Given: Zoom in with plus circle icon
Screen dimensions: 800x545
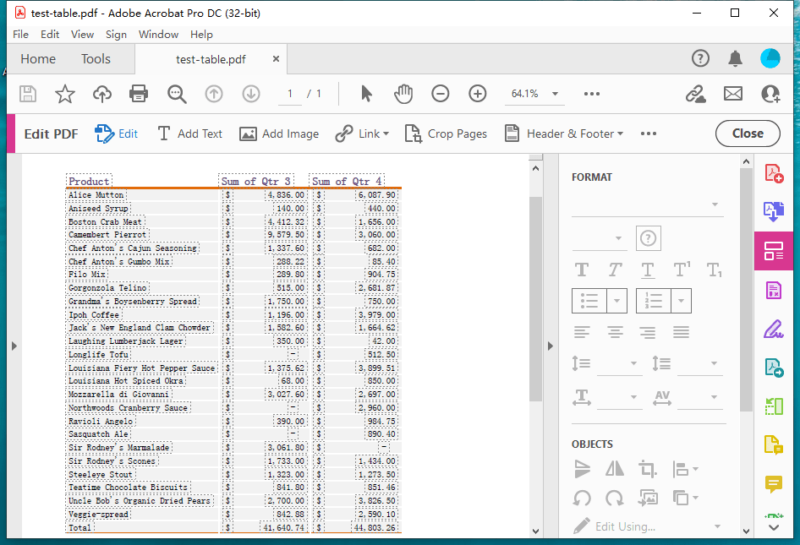Looking at the screenshot, I should (478, 94).
